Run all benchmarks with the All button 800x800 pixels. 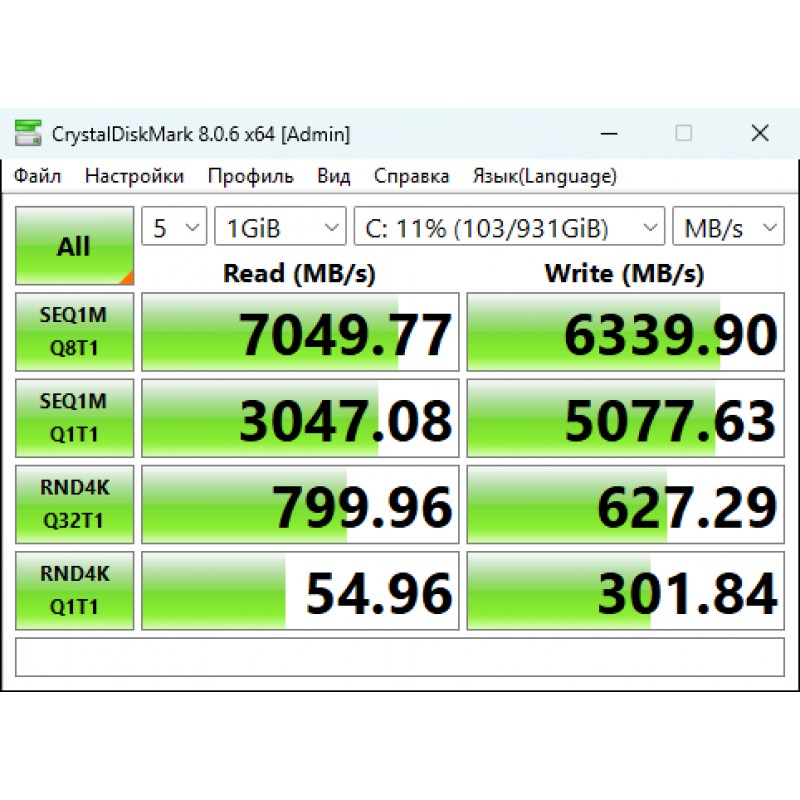click(74, 246)
